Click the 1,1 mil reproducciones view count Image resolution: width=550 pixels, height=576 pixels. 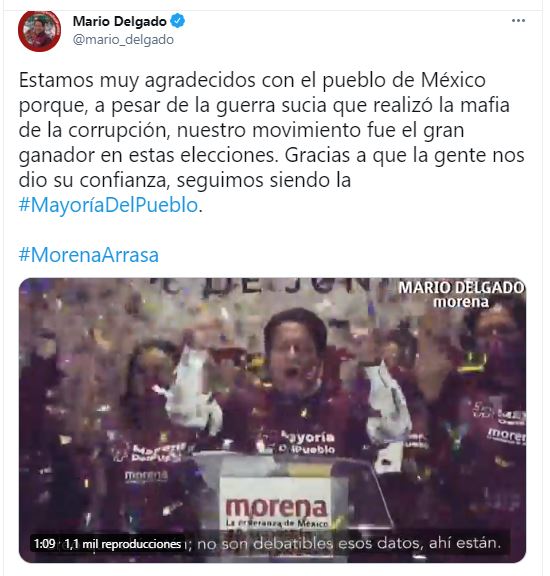tap(123, 544)
